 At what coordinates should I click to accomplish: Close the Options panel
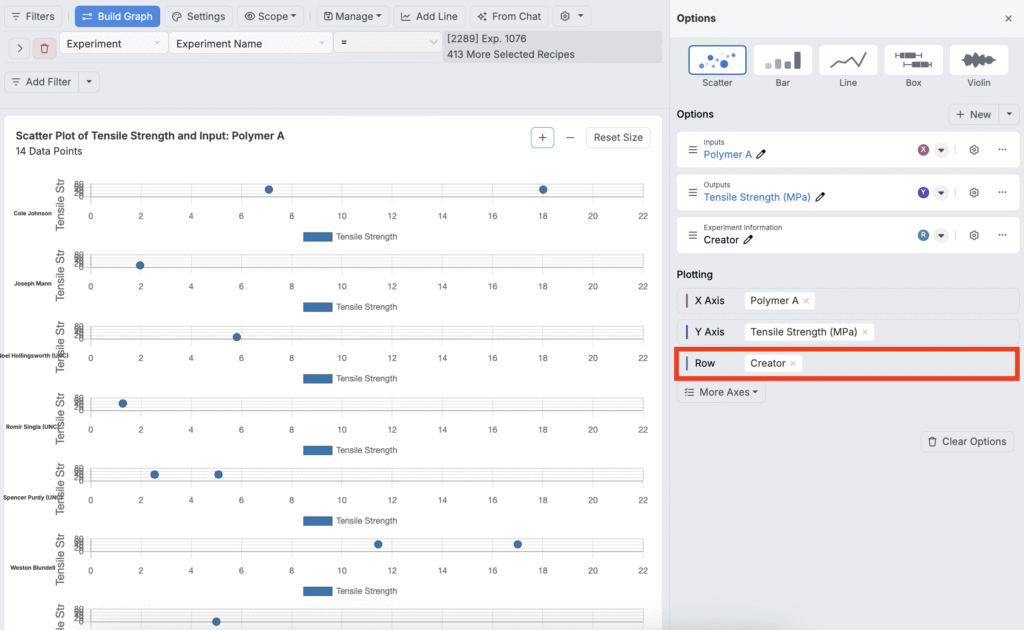[1007, 19]
